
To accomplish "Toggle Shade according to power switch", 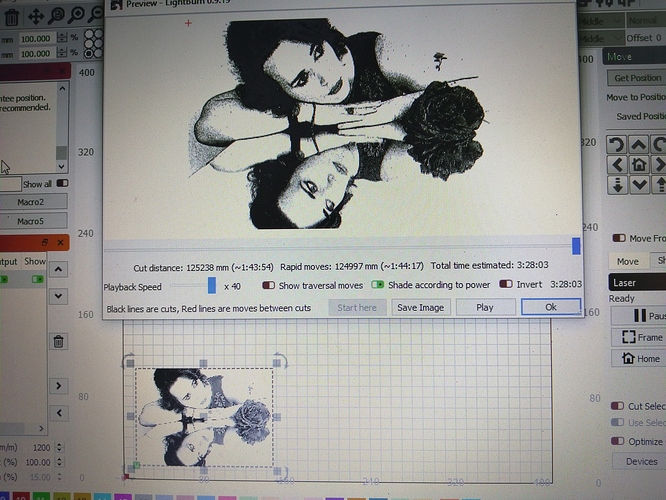I will coord(377,284).
